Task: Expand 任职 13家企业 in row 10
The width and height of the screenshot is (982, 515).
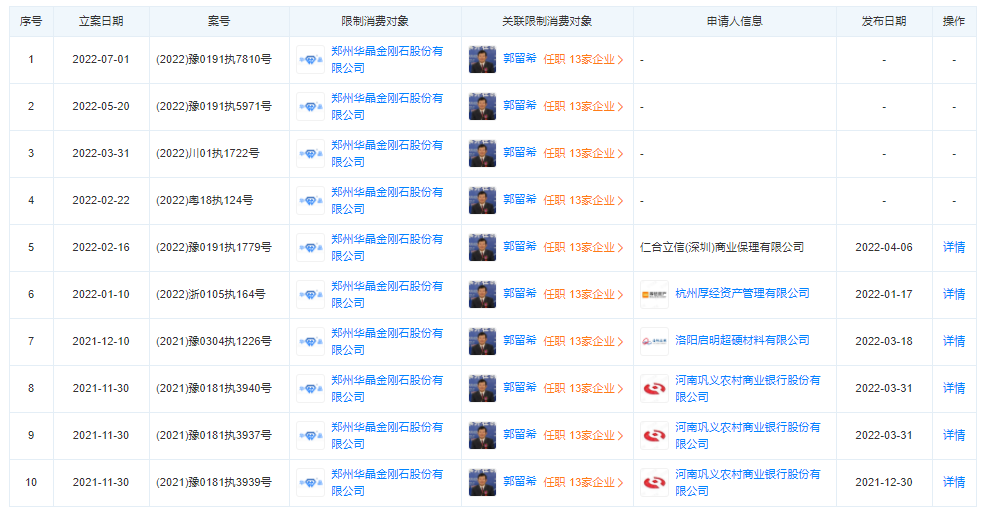Action: click(x=583, y=482)
